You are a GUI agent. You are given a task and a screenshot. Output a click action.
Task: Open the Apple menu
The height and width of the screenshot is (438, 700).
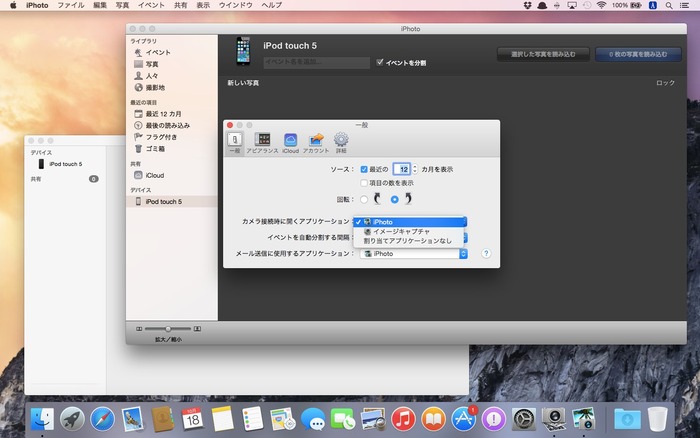tap(13, 5)
